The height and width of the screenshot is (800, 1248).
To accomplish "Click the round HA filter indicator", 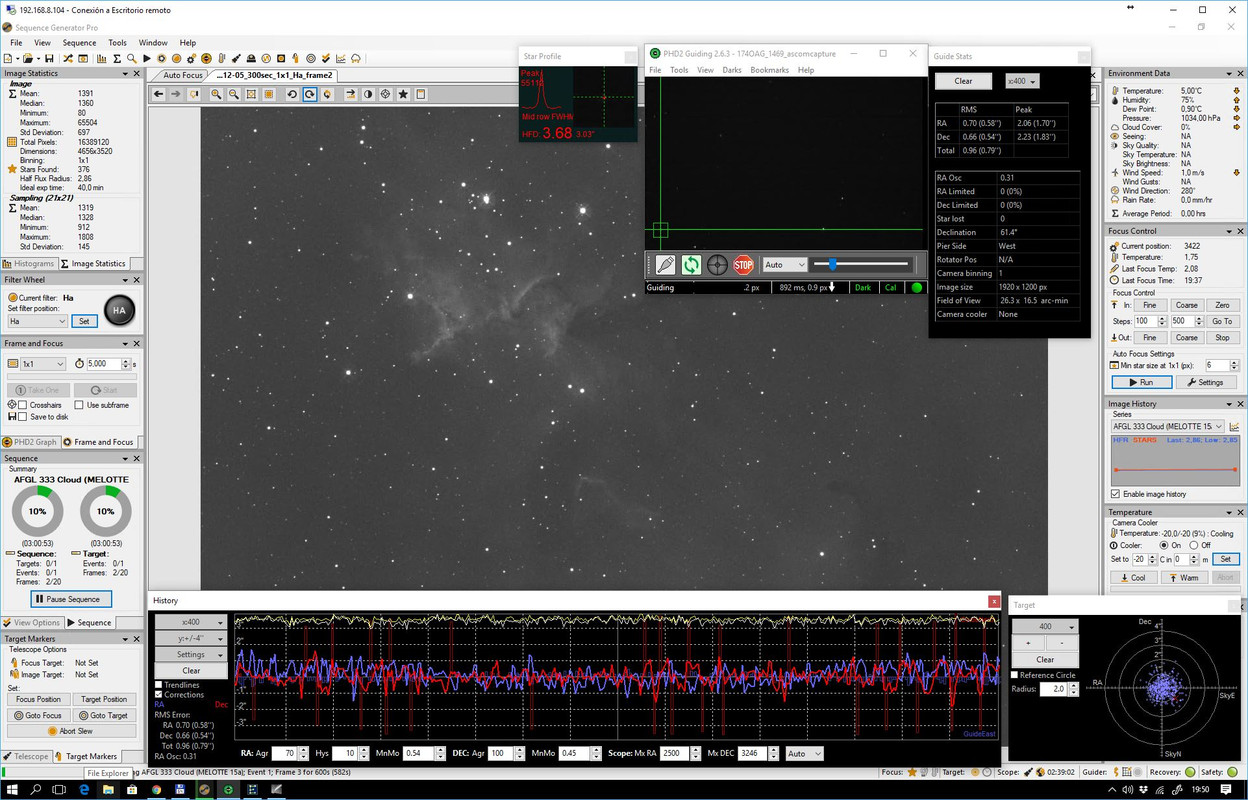I will [119, 310].
